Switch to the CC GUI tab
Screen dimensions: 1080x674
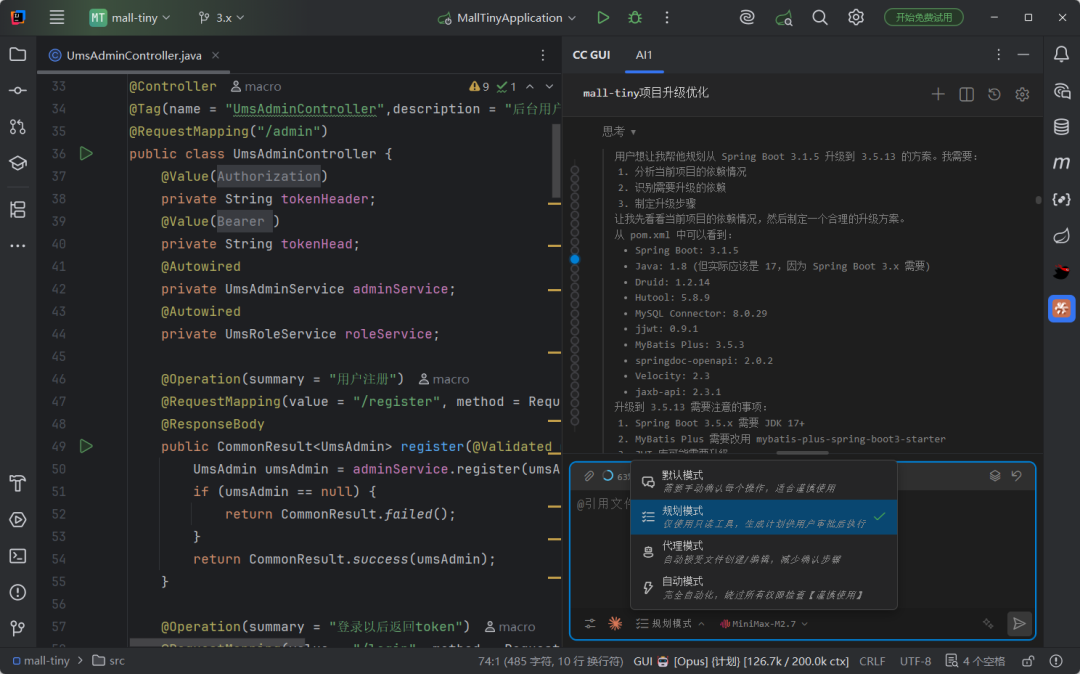tap(592, 55)
